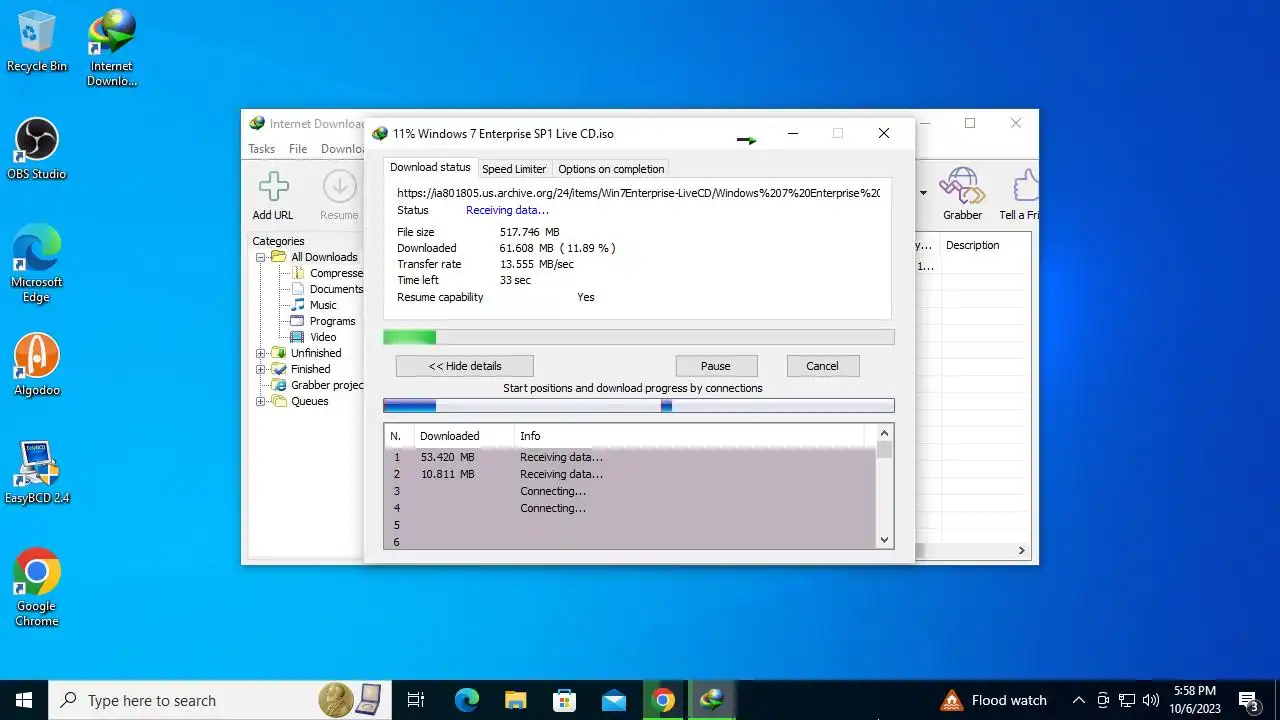Click the Hide details button

(x=465, y=366)
